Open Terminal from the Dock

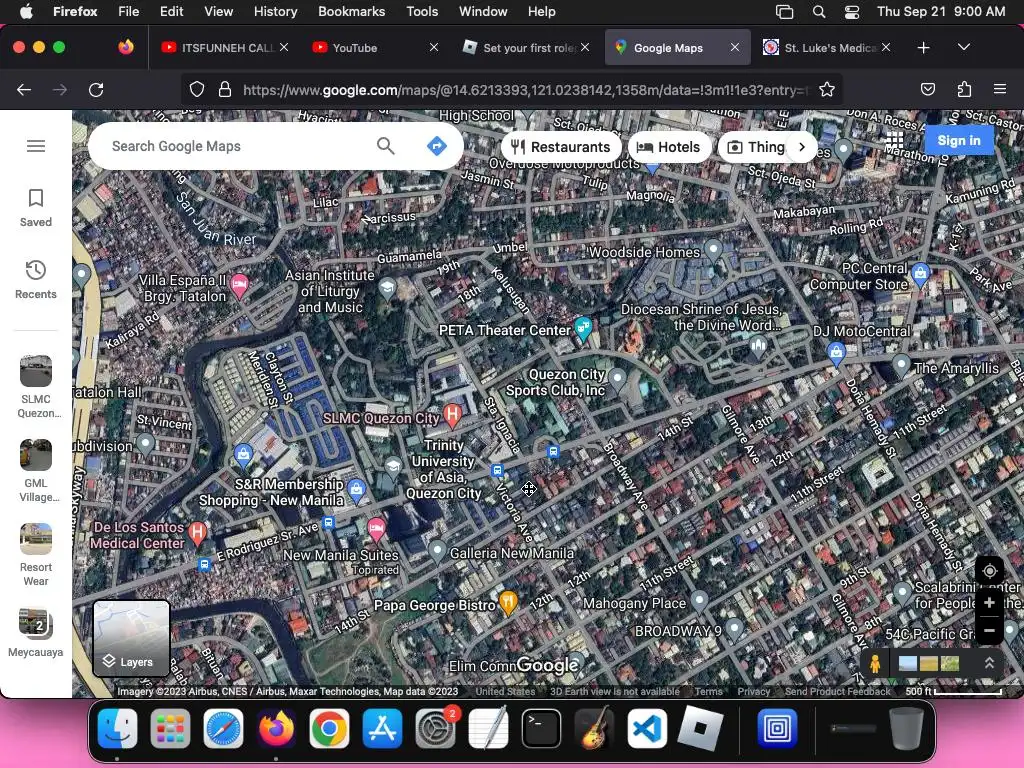click(x=541, y=728)
